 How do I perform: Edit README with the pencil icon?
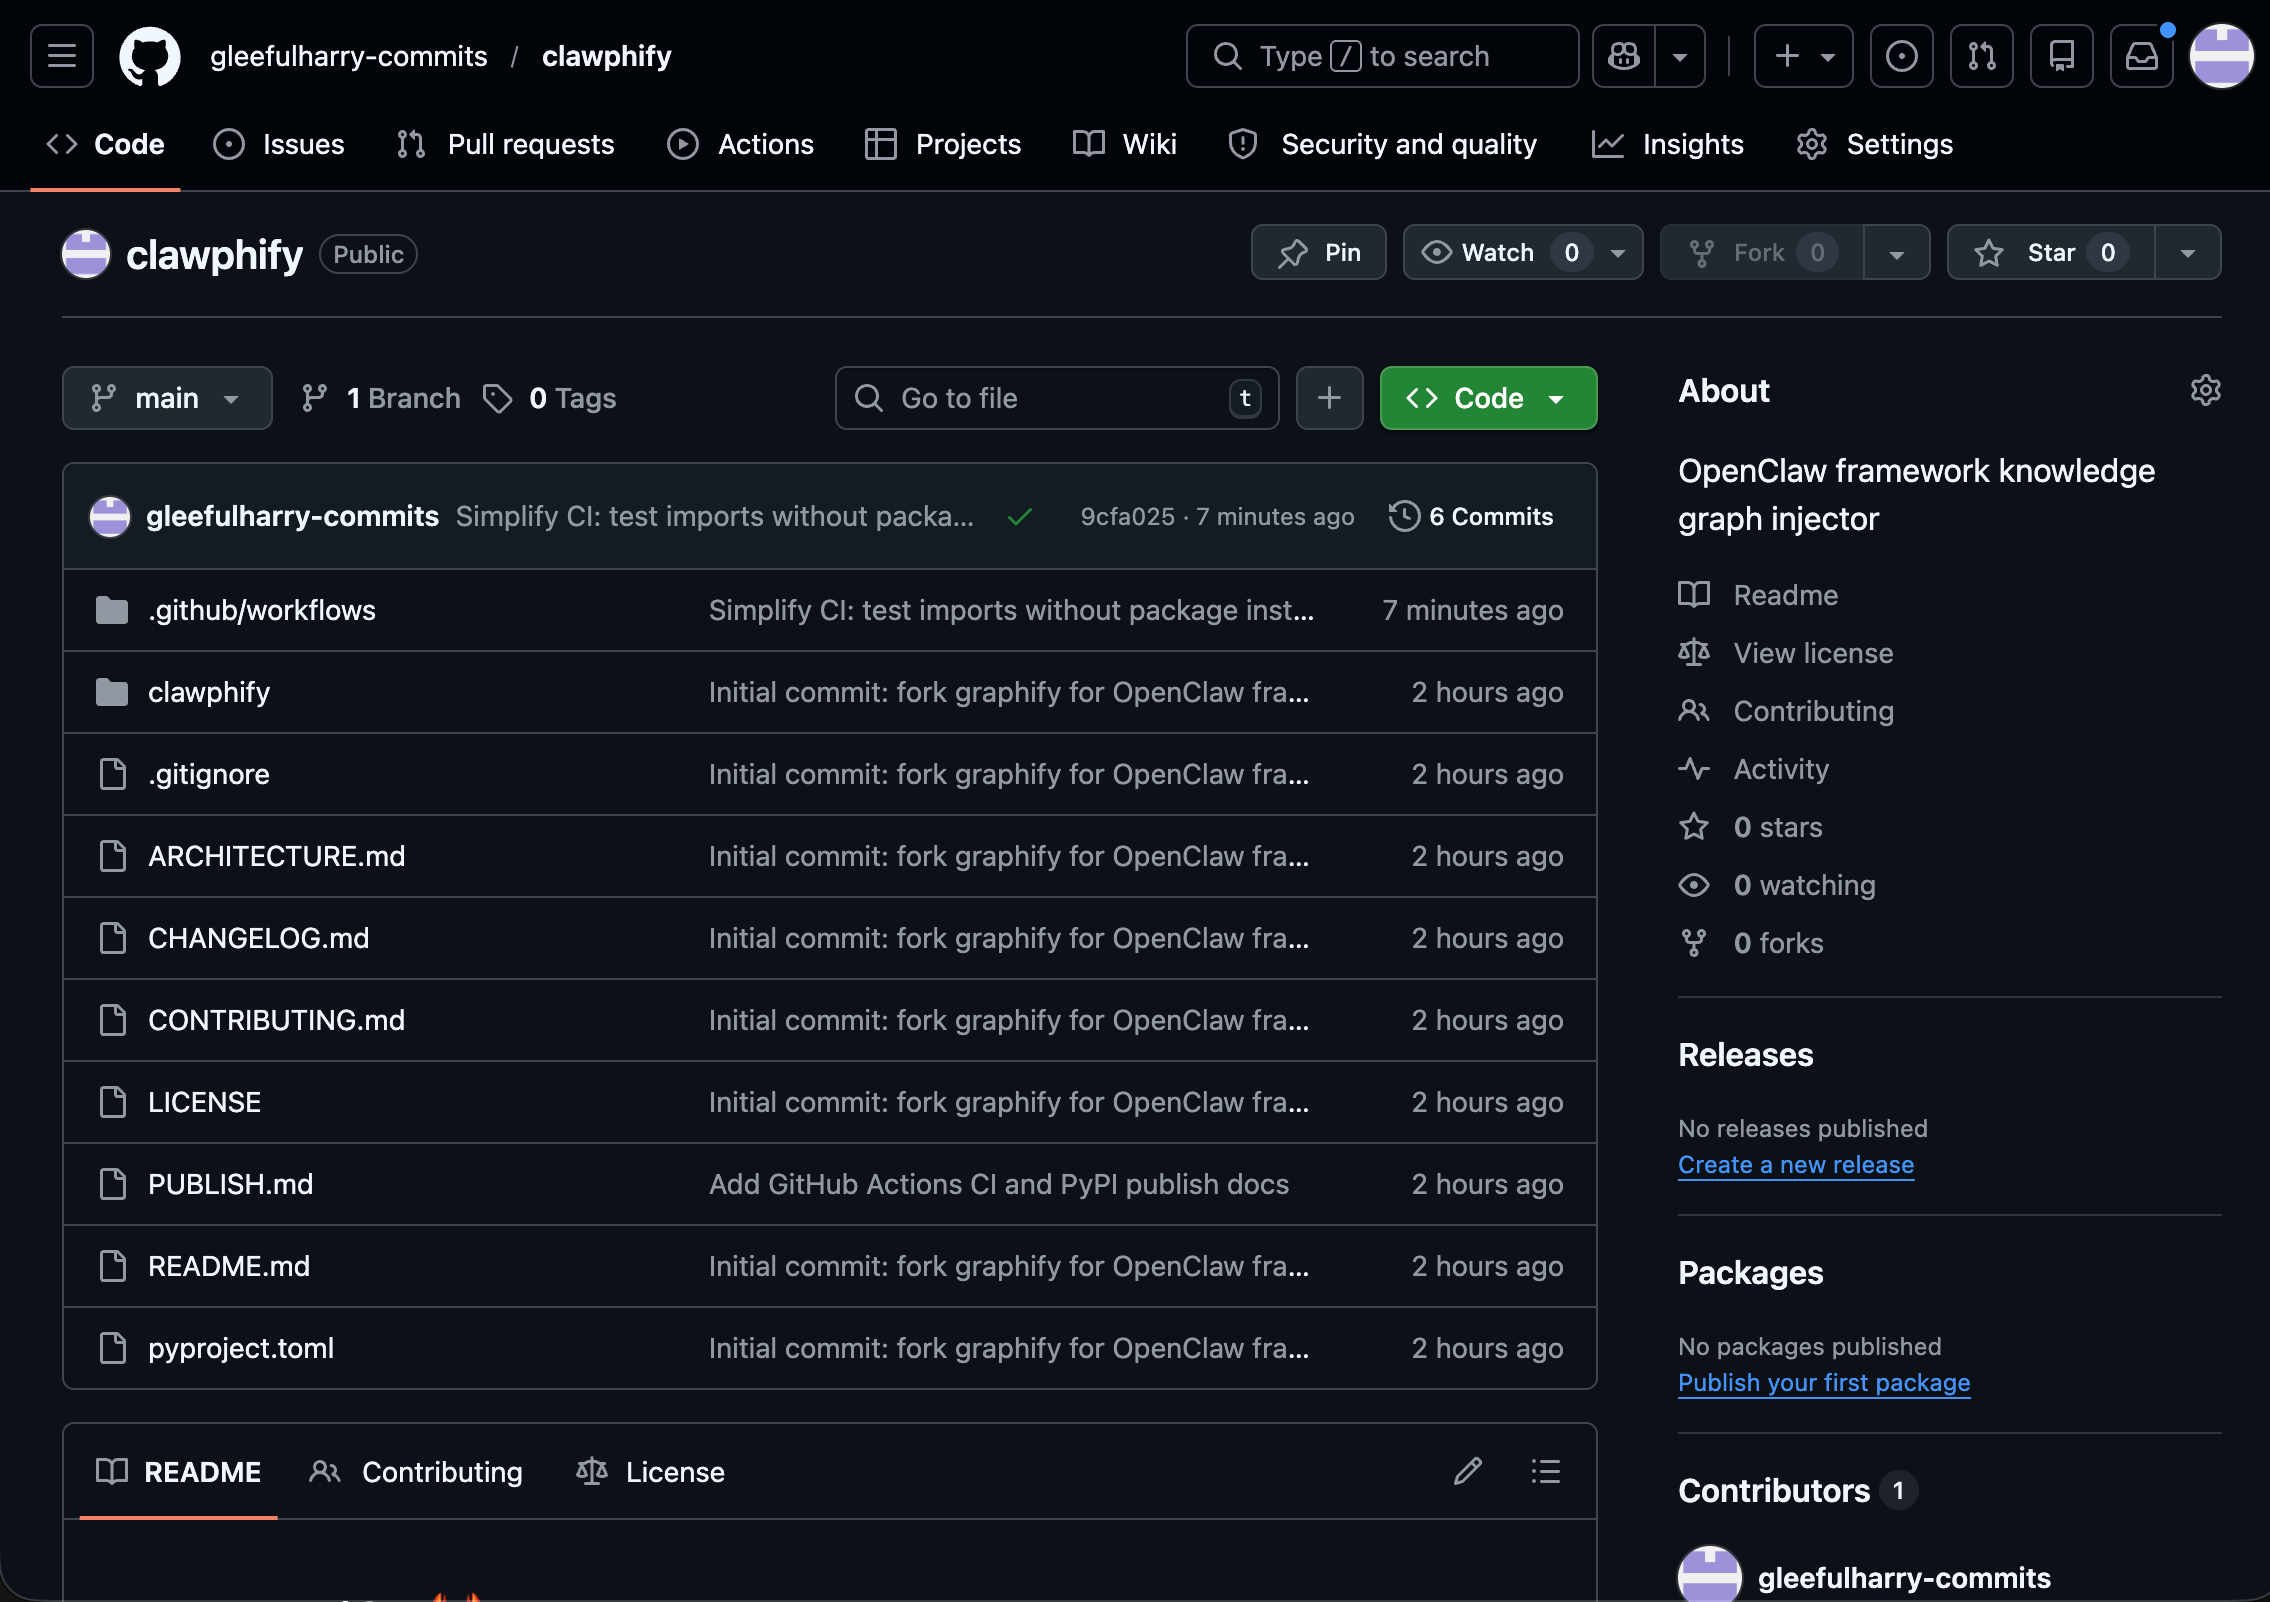point(1467,1471)
